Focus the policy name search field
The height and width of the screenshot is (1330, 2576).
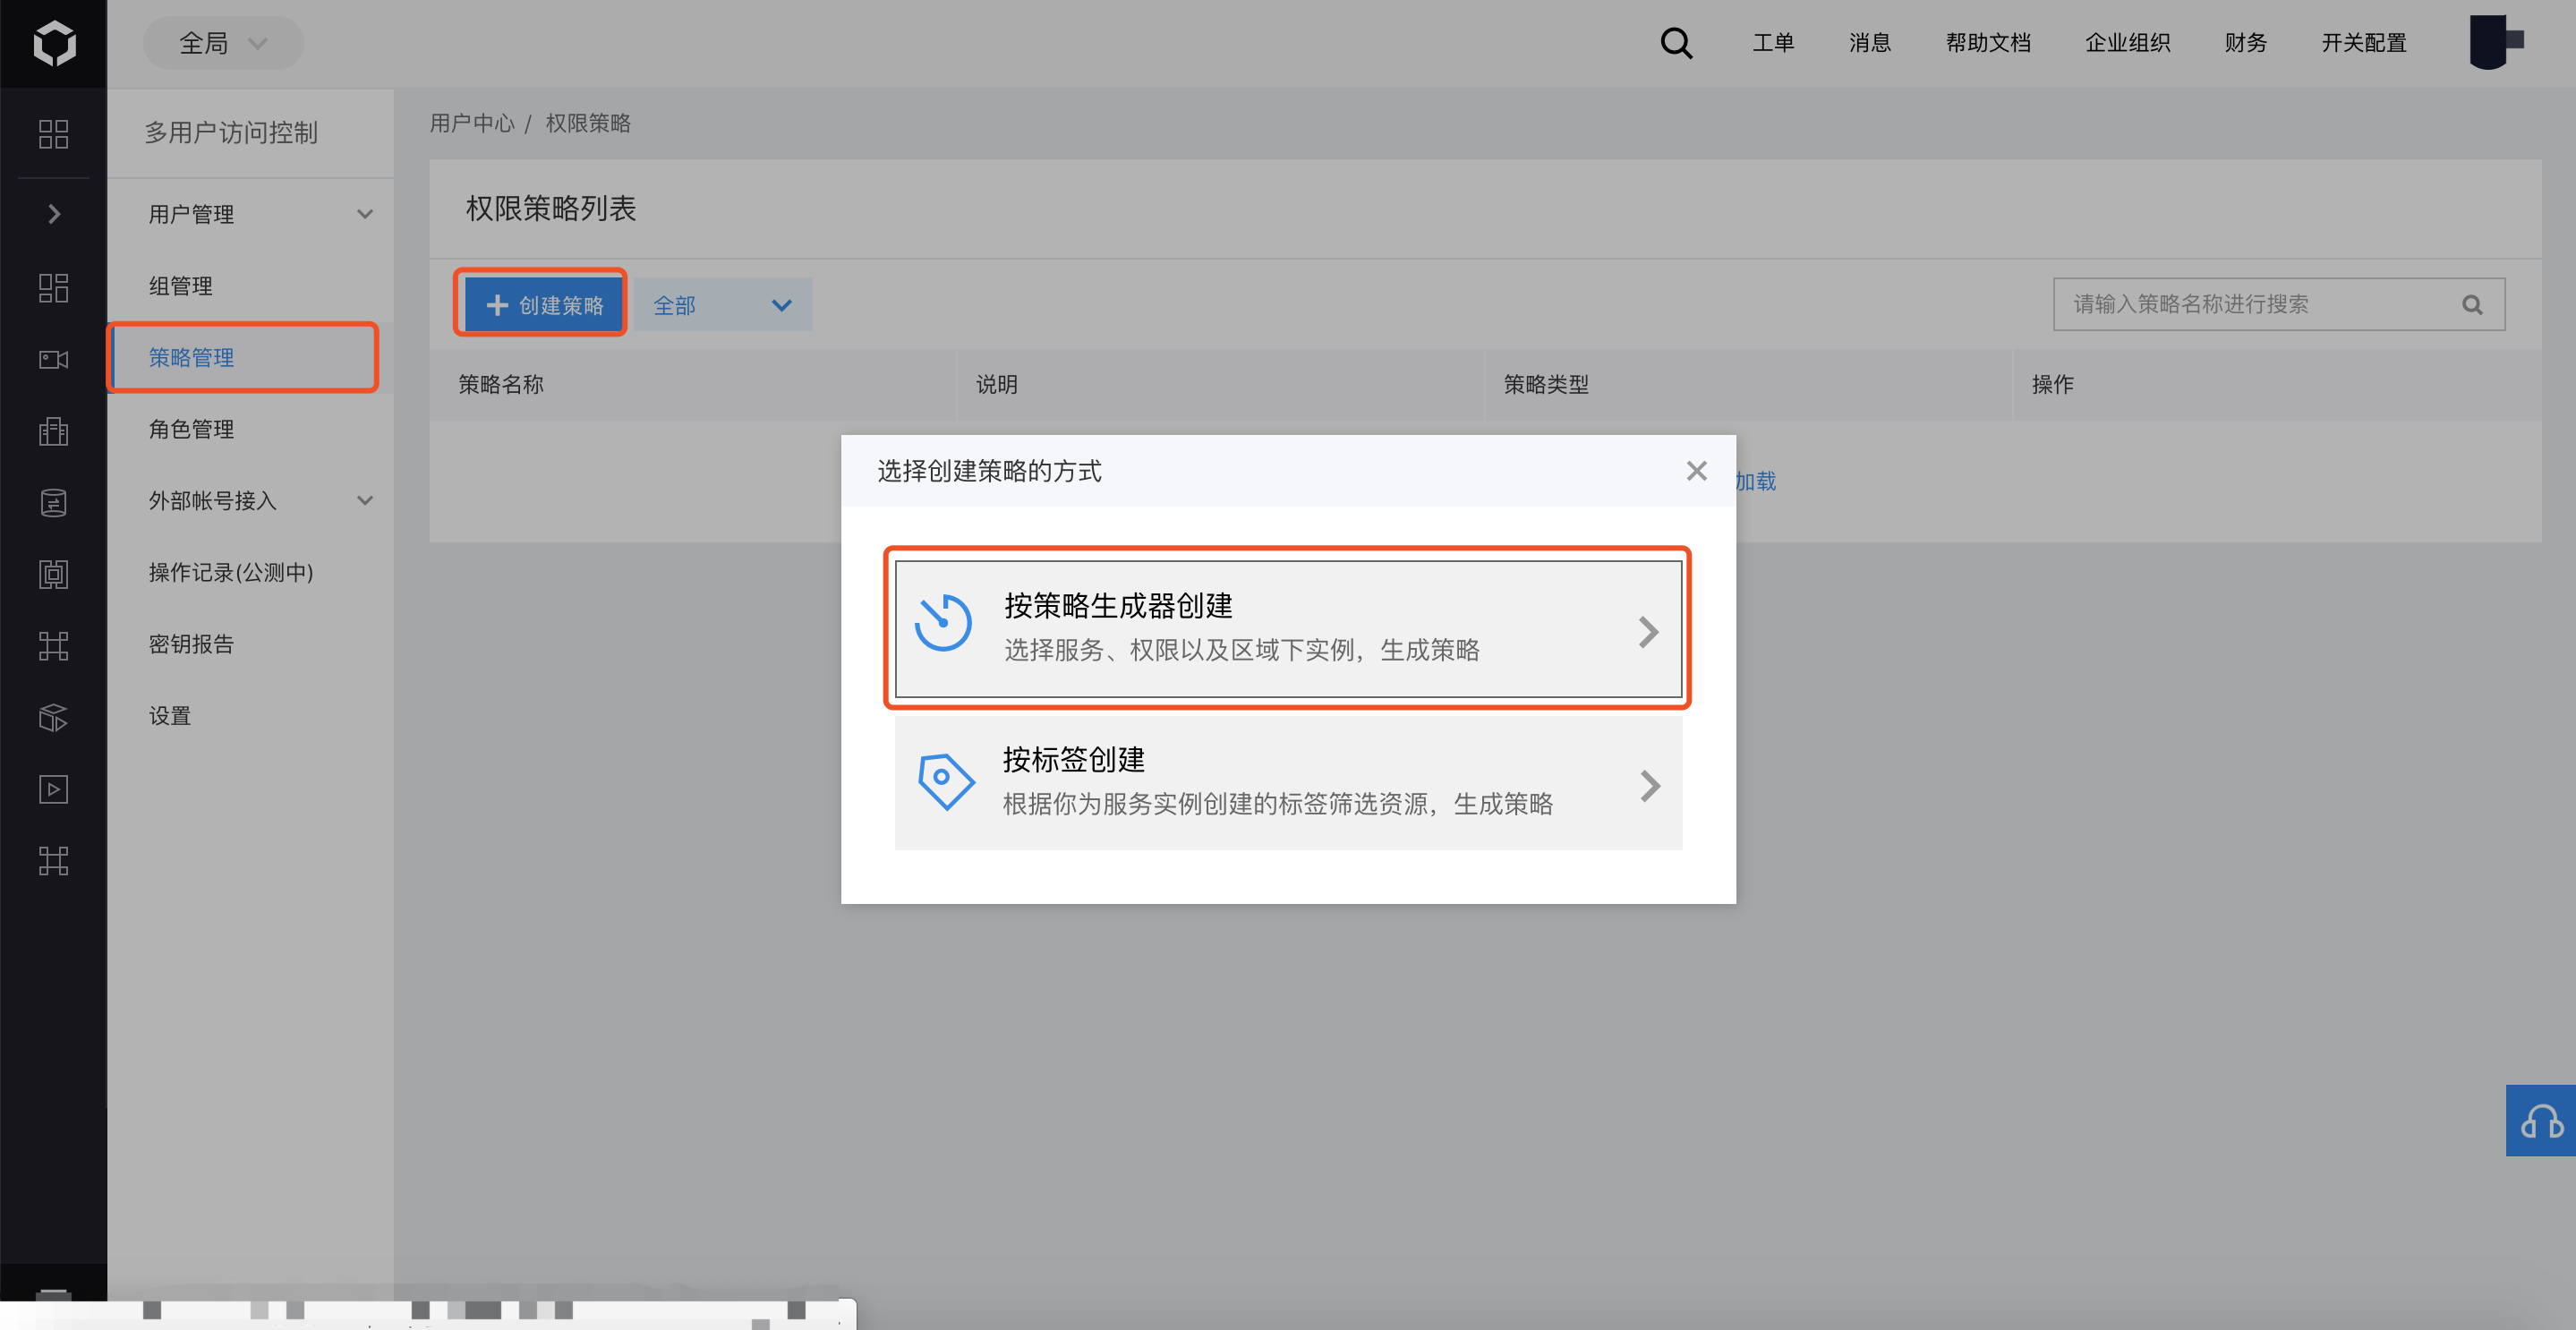click(2278, 304)
